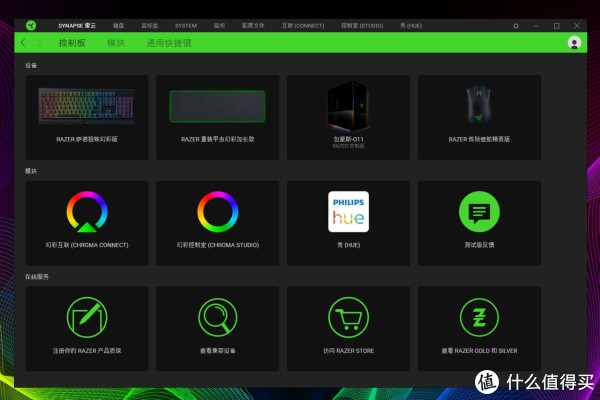Open the settings gear in the title bar
600x400 pixels.
516,26
